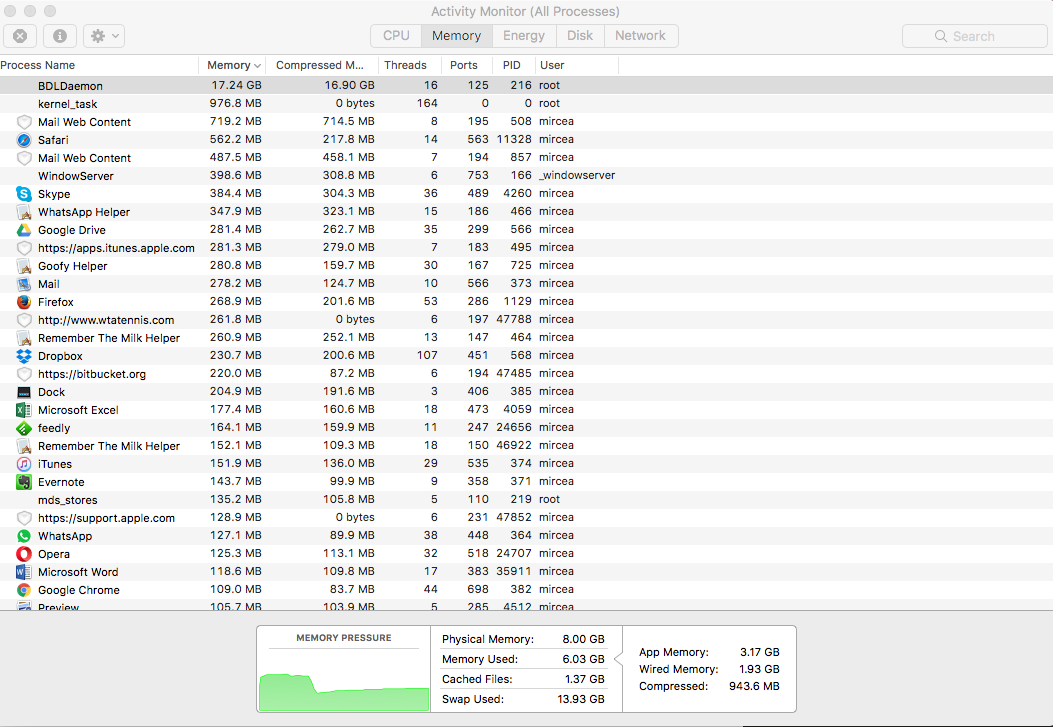Select Remember The Milk Helper 260.9 MB row
Image resolution: width=1053 pixels, height=727 pixels.
[x=526, y=338]
